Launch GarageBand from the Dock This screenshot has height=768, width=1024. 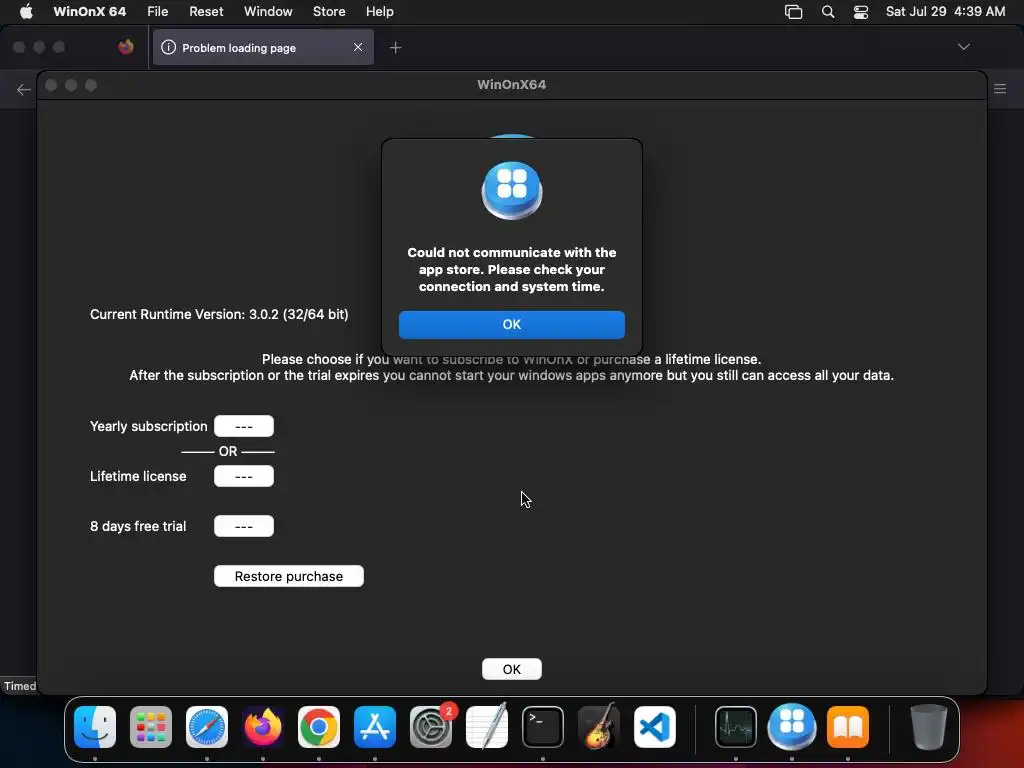599,726
